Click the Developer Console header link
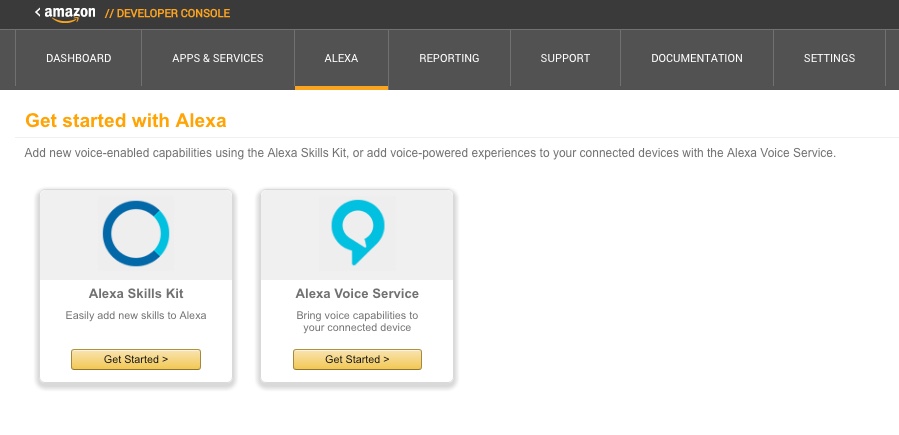The image size is (899, 435). [167, 13]
